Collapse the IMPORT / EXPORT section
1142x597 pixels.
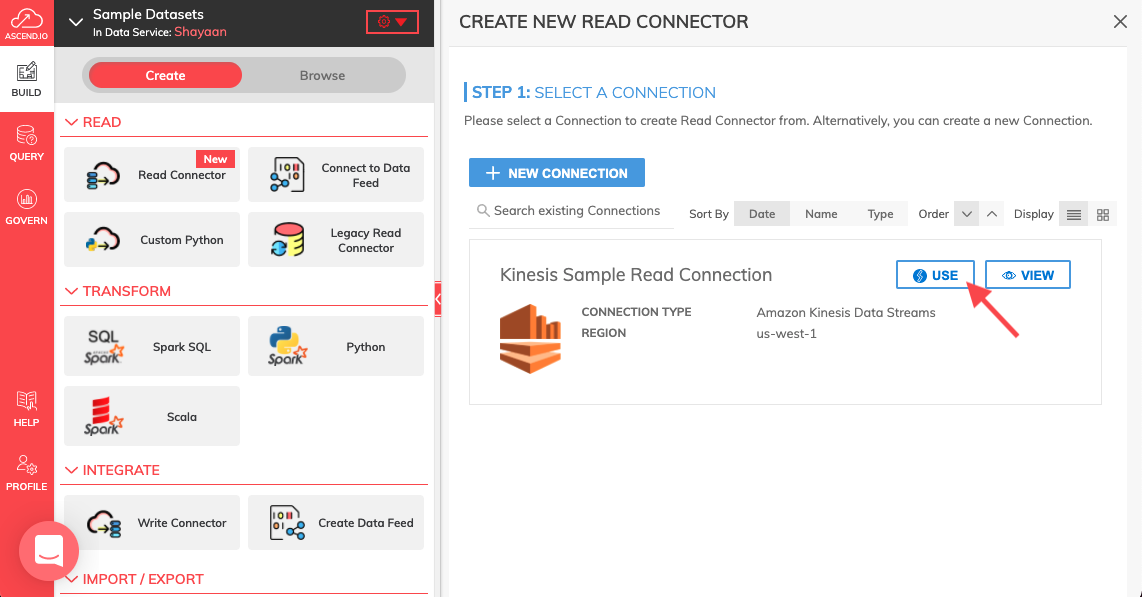tap(71, 579)
